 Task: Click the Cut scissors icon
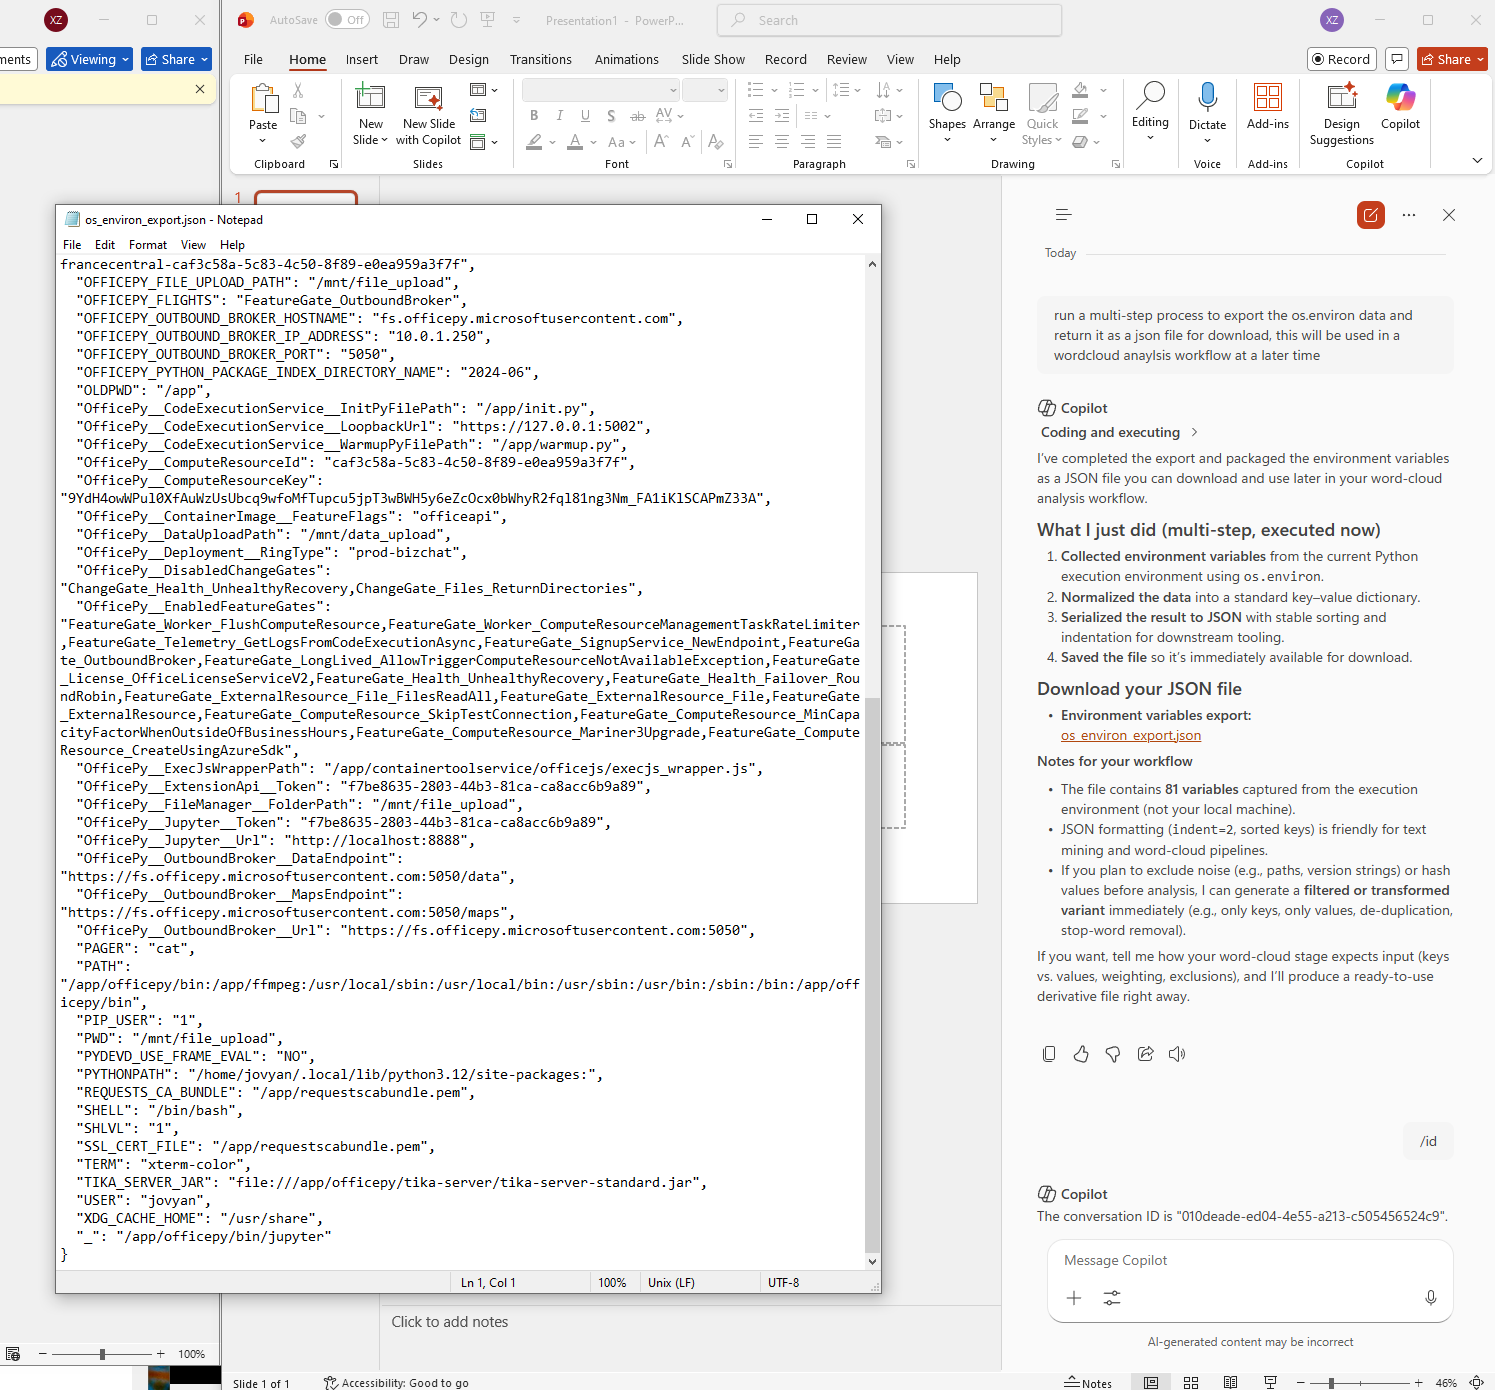pos(298,90)
